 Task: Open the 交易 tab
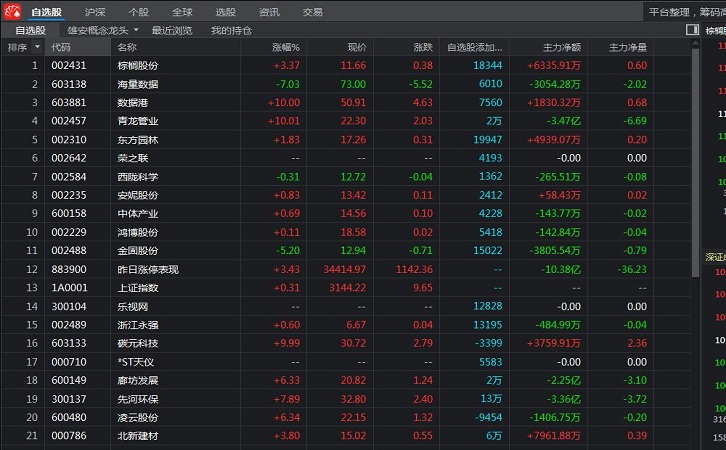click(x=313, y=12)
